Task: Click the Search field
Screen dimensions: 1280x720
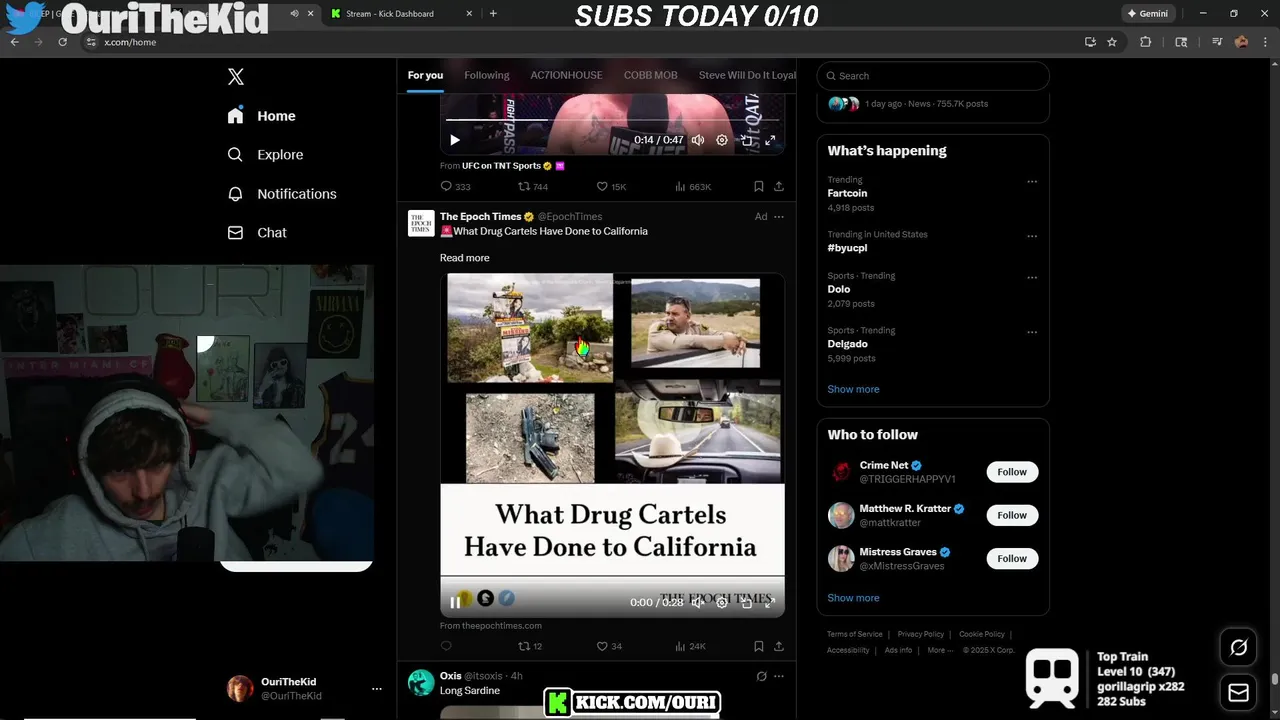Action: (933, 76)
